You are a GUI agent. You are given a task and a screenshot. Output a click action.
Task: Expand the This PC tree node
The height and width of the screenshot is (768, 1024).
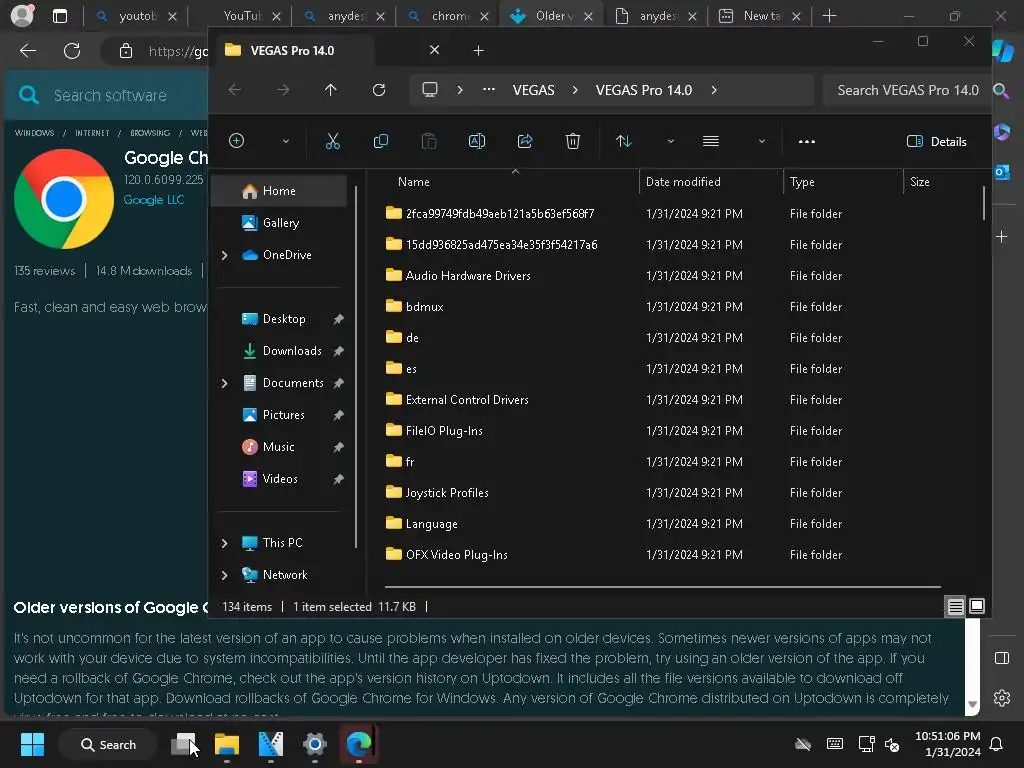224,543
